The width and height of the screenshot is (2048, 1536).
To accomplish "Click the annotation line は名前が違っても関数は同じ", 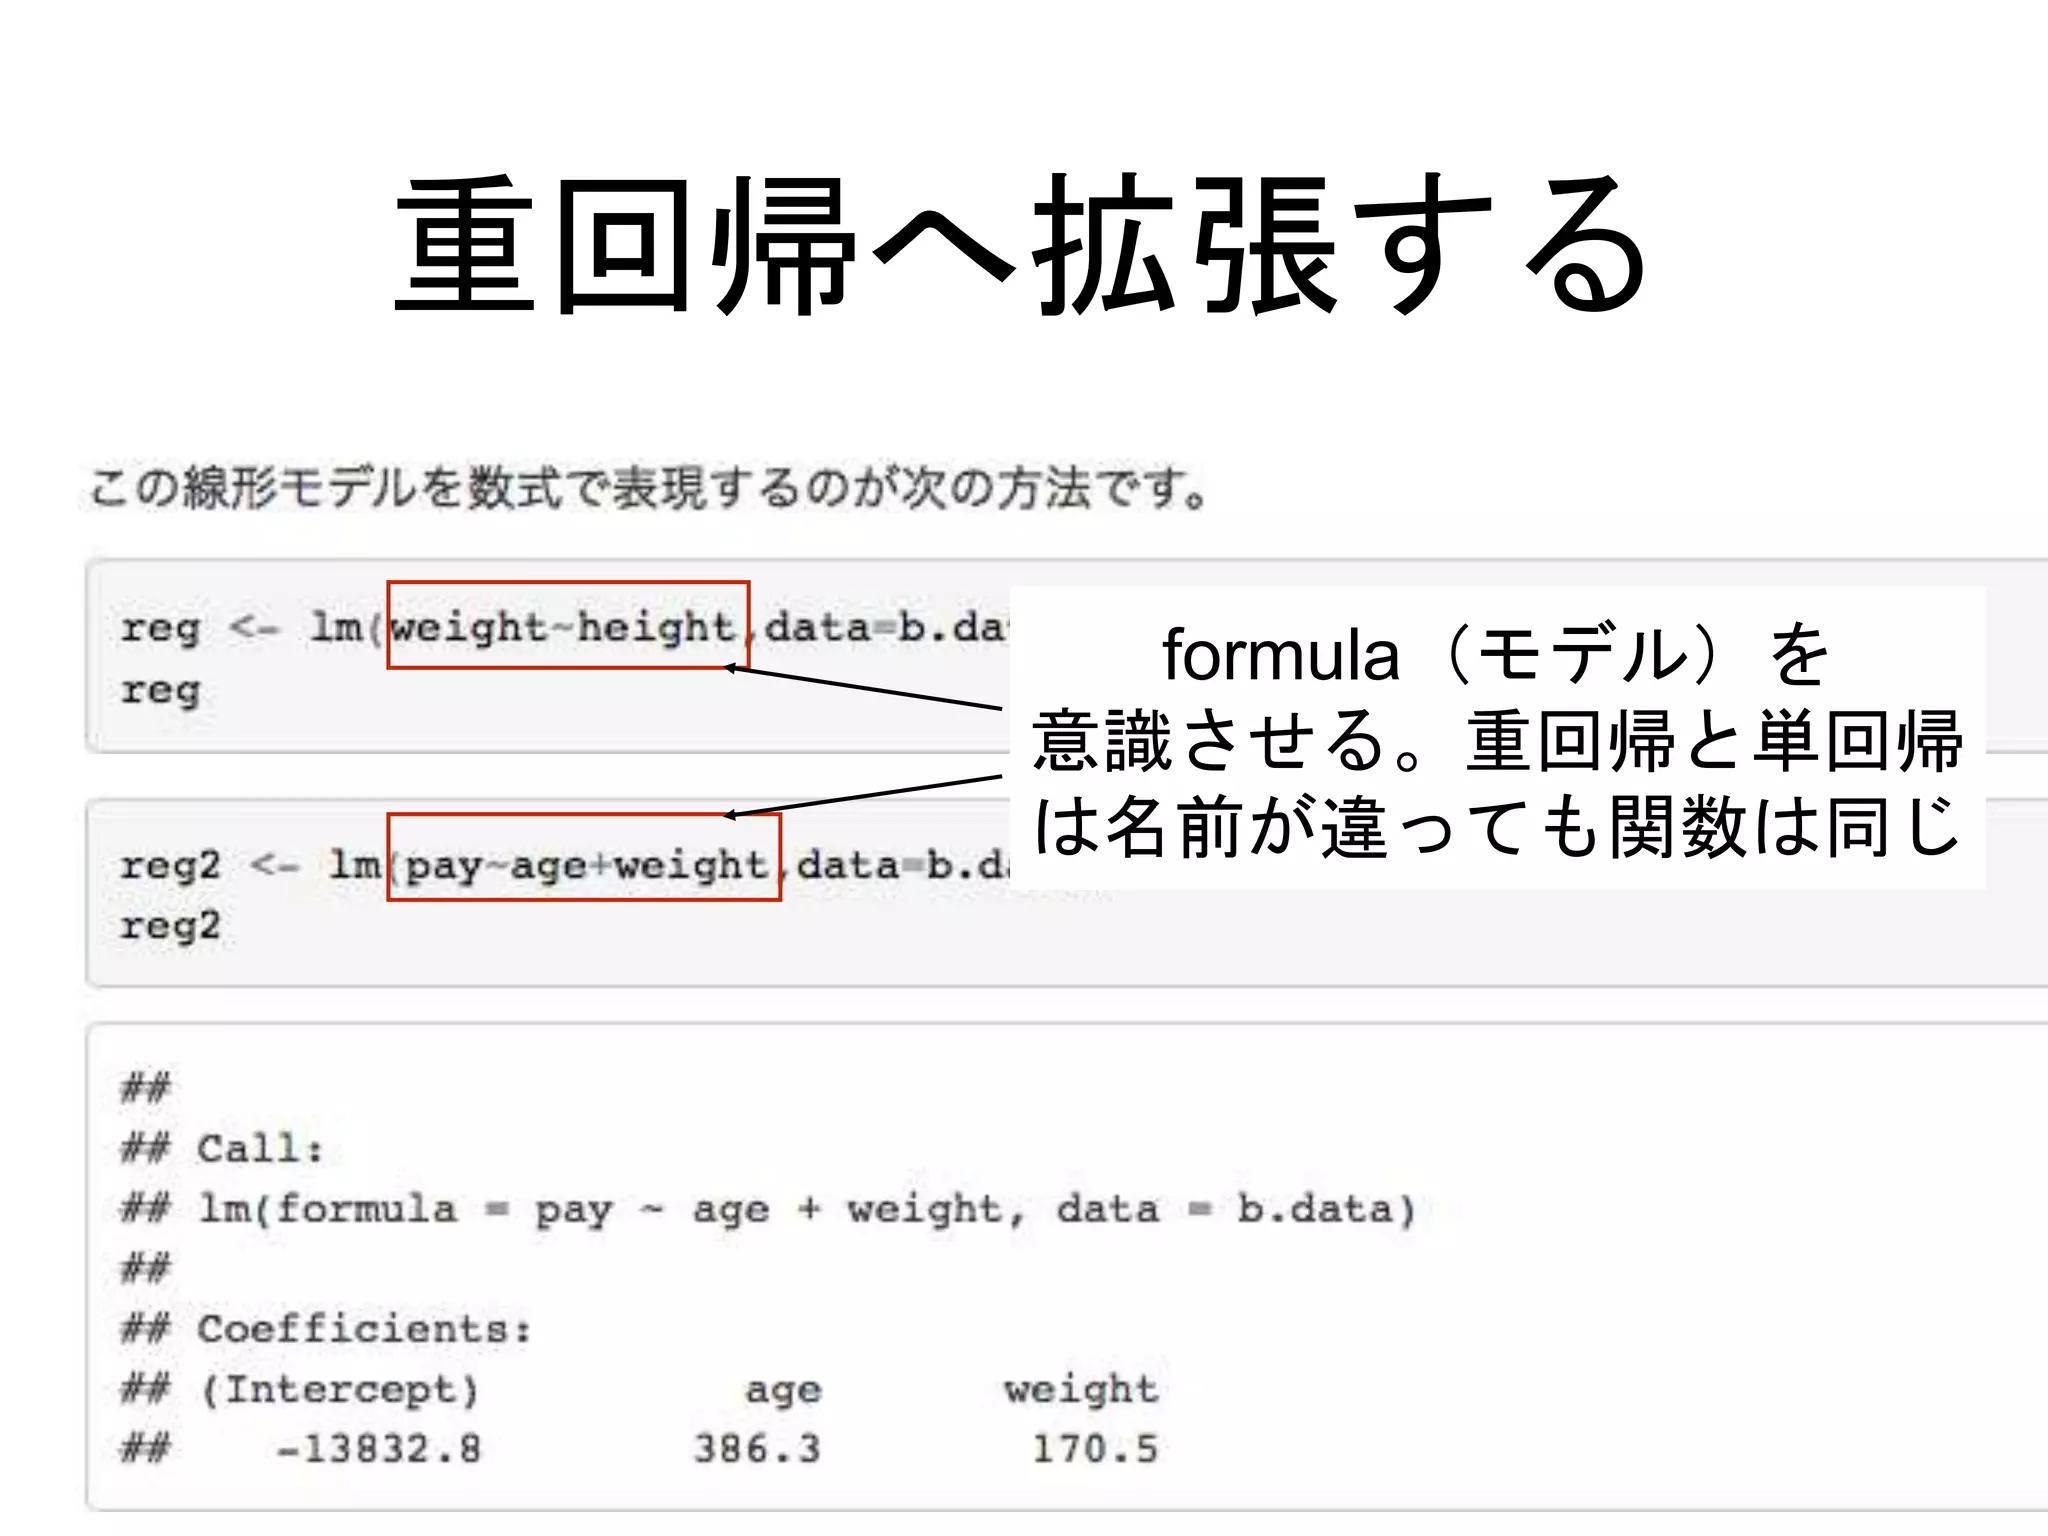I will (1497, 827).
